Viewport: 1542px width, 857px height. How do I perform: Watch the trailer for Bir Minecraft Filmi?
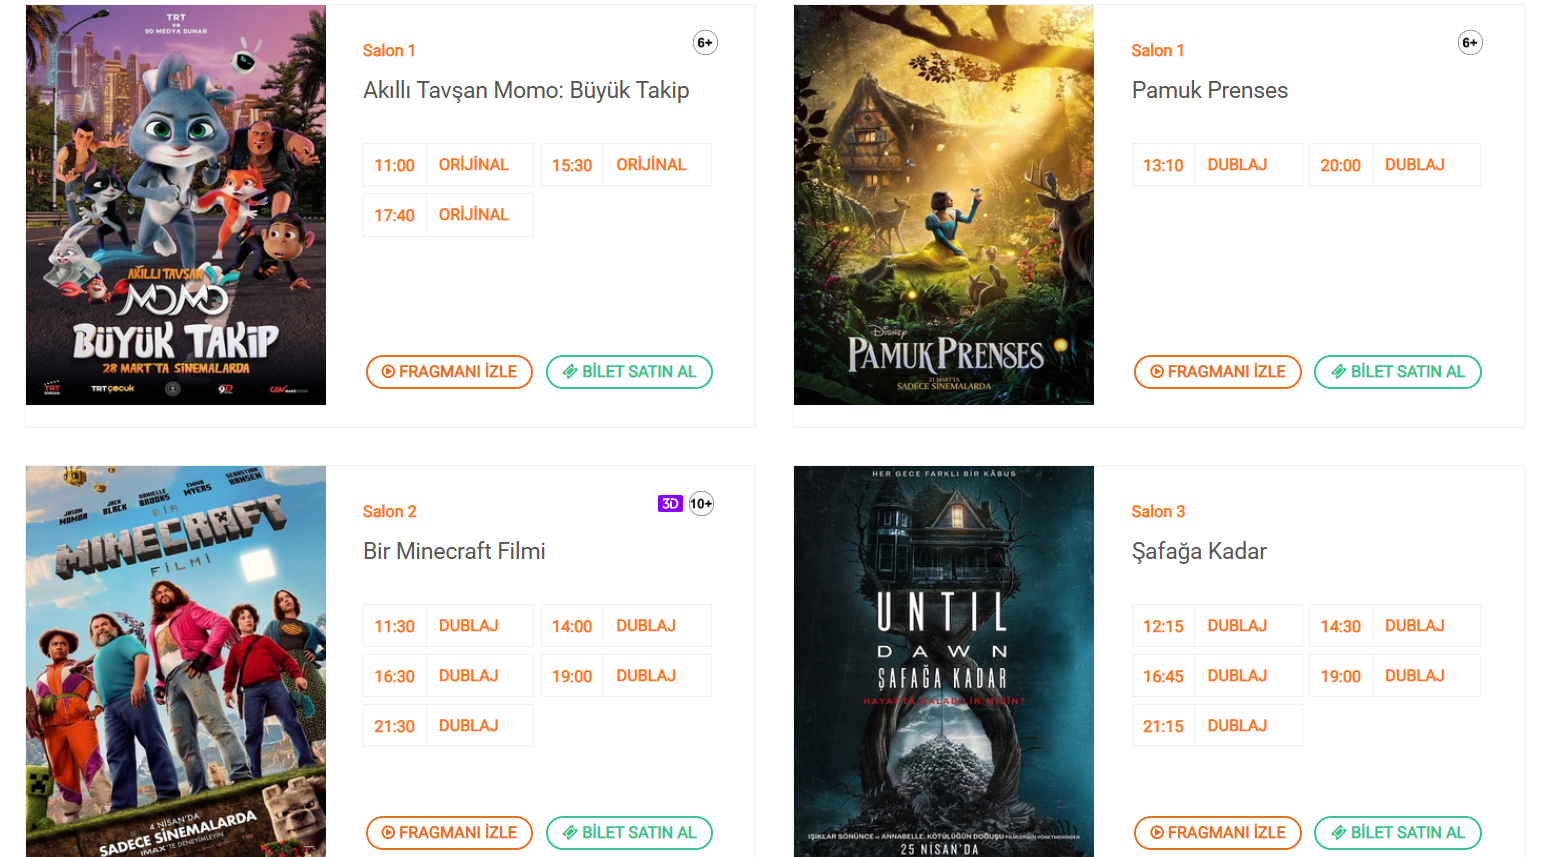pyautogui.click(x=449, y=833)
